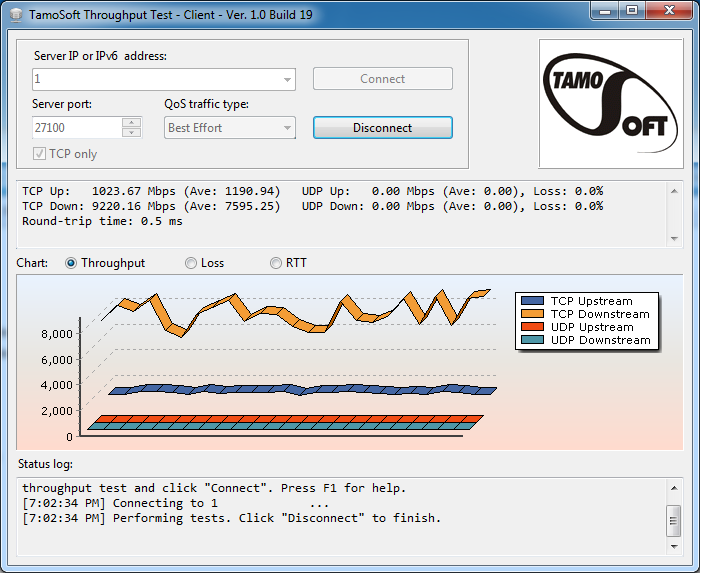Select the Loss chart radio button
This screenshot has width=701, height=575.
pos(191,263)
